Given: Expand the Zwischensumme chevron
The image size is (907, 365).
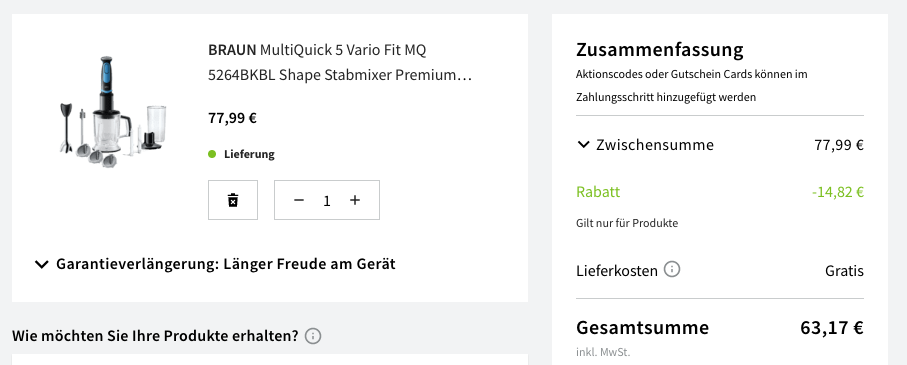Looking at the screenshot, I should 584,145.
